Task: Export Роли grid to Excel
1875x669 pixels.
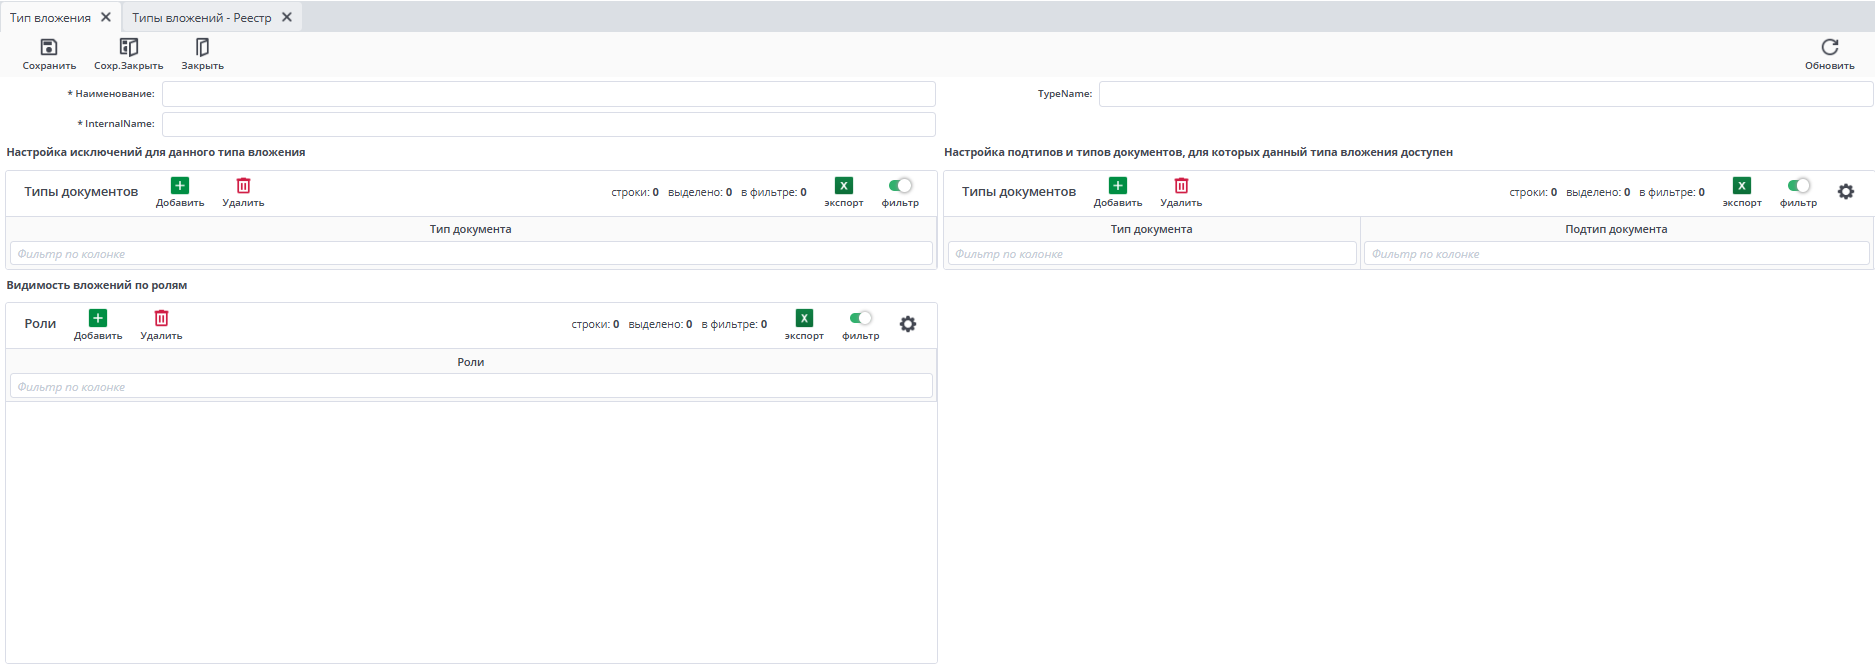Action: pyautogui.click(x=804, y=319)
